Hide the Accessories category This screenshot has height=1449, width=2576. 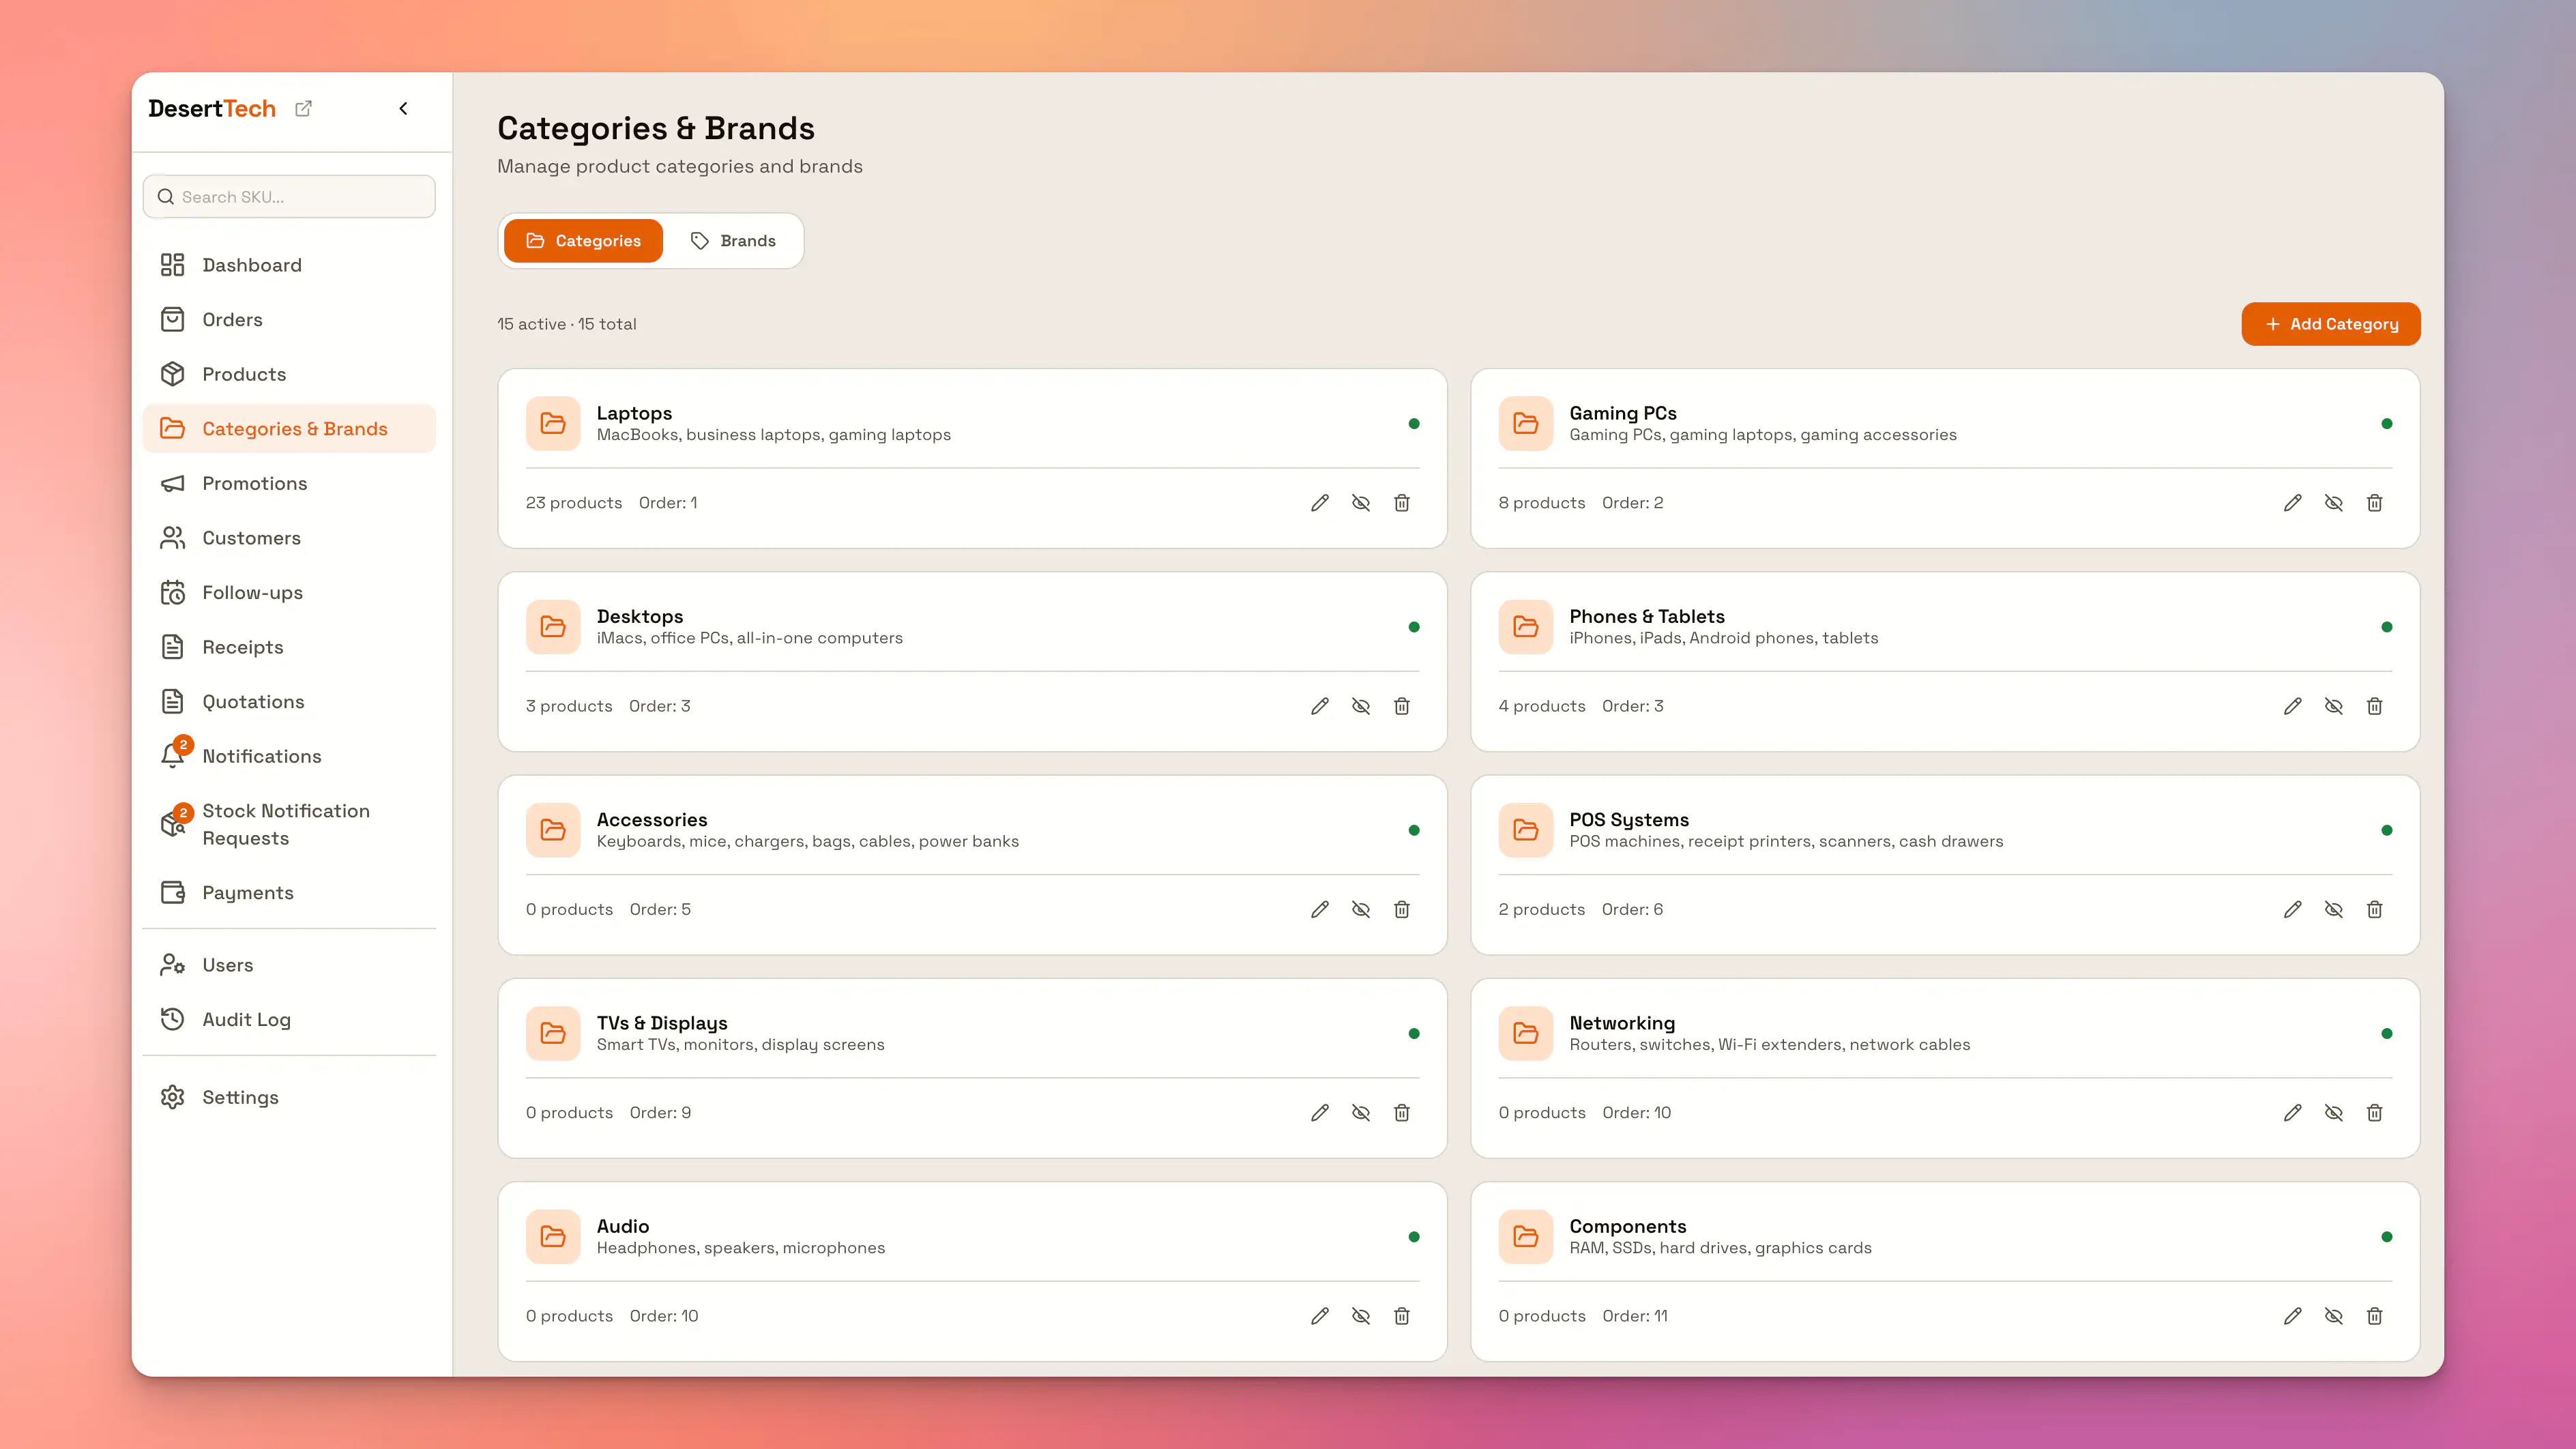[x=1361, y=909]
